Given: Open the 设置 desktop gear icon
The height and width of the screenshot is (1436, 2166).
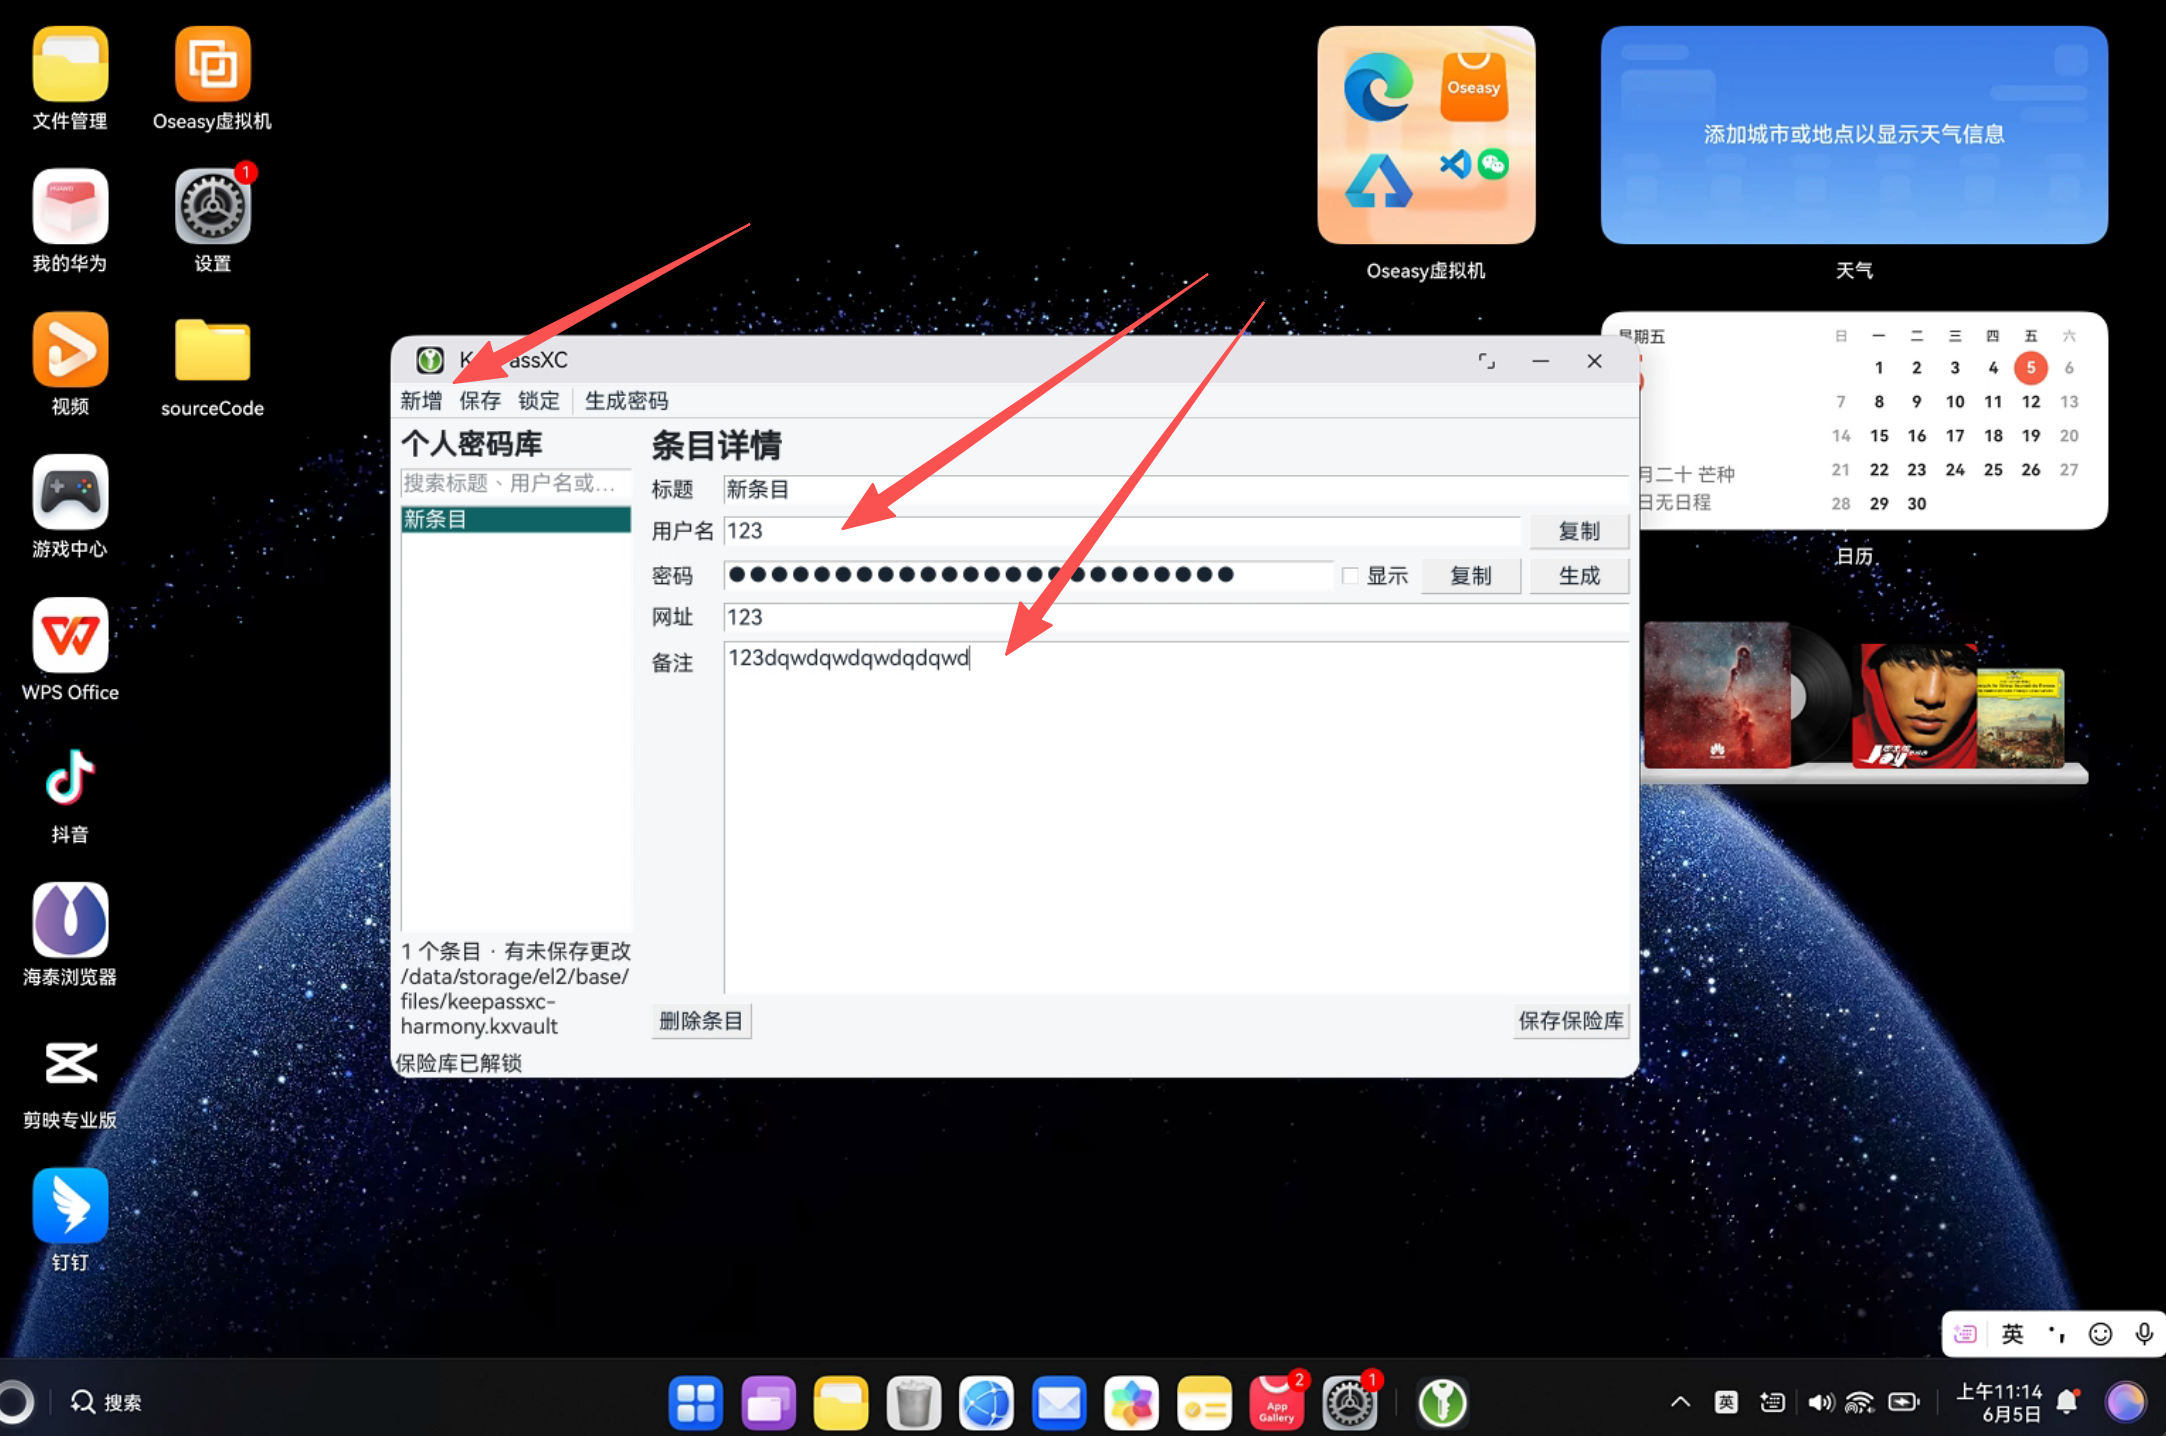Looking at the screenshot, I should pyautogui.click(x=213, y=206).
